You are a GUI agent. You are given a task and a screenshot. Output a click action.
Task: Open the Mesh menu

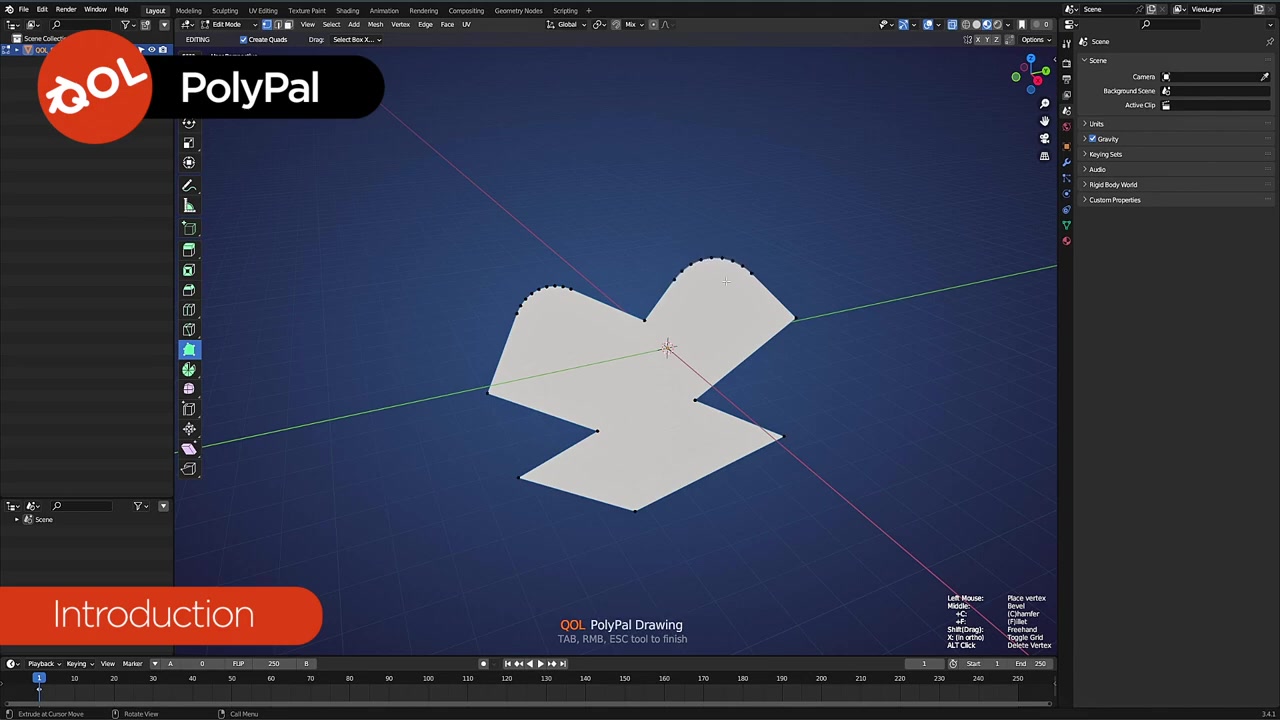click(x=375, y=24)
